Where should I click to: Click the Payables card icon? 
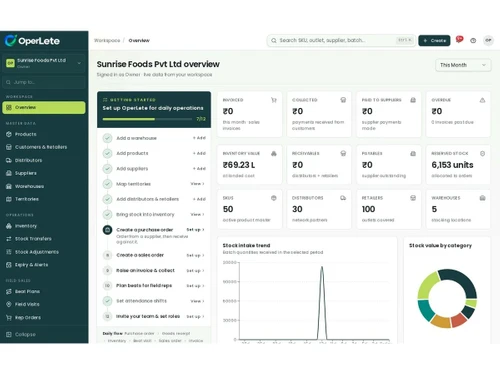413,154
